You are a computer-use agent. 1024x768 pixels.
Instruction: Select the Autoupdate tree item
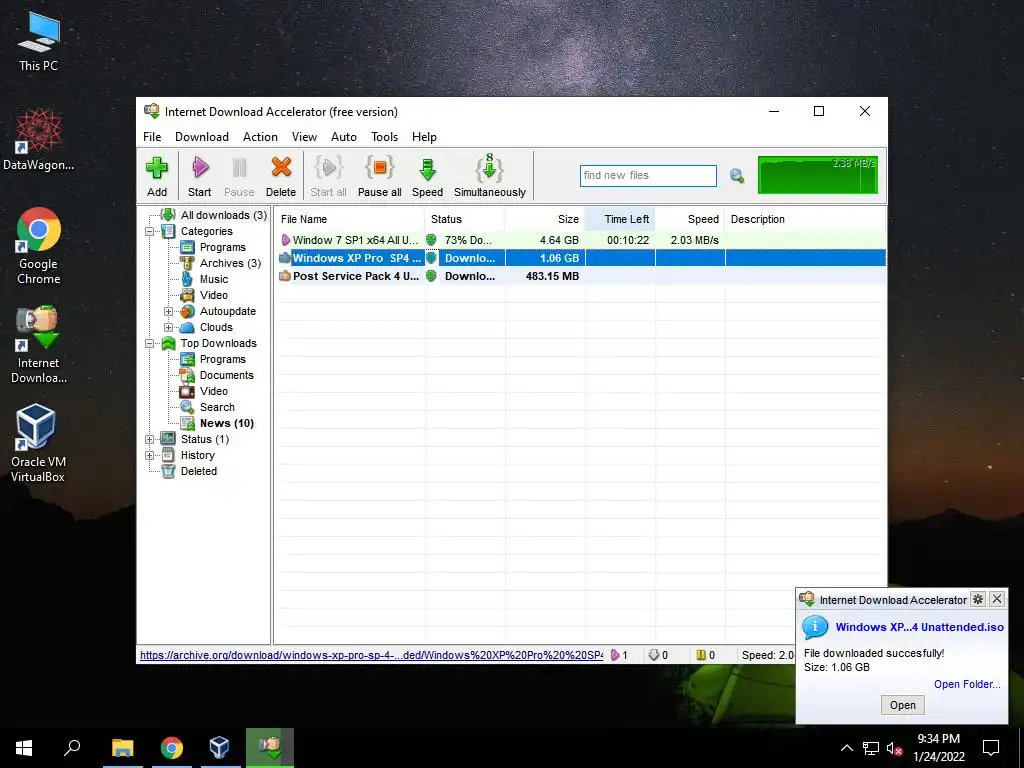coord(227,312)
